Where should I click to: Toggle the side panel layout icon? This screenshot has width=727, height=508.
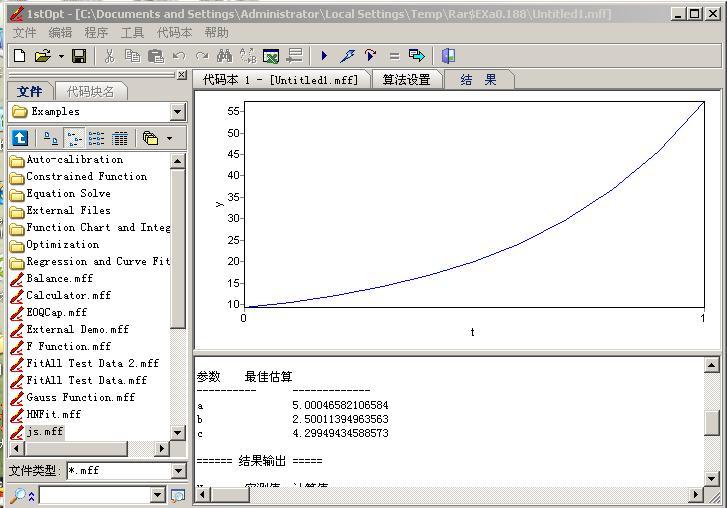448,56
